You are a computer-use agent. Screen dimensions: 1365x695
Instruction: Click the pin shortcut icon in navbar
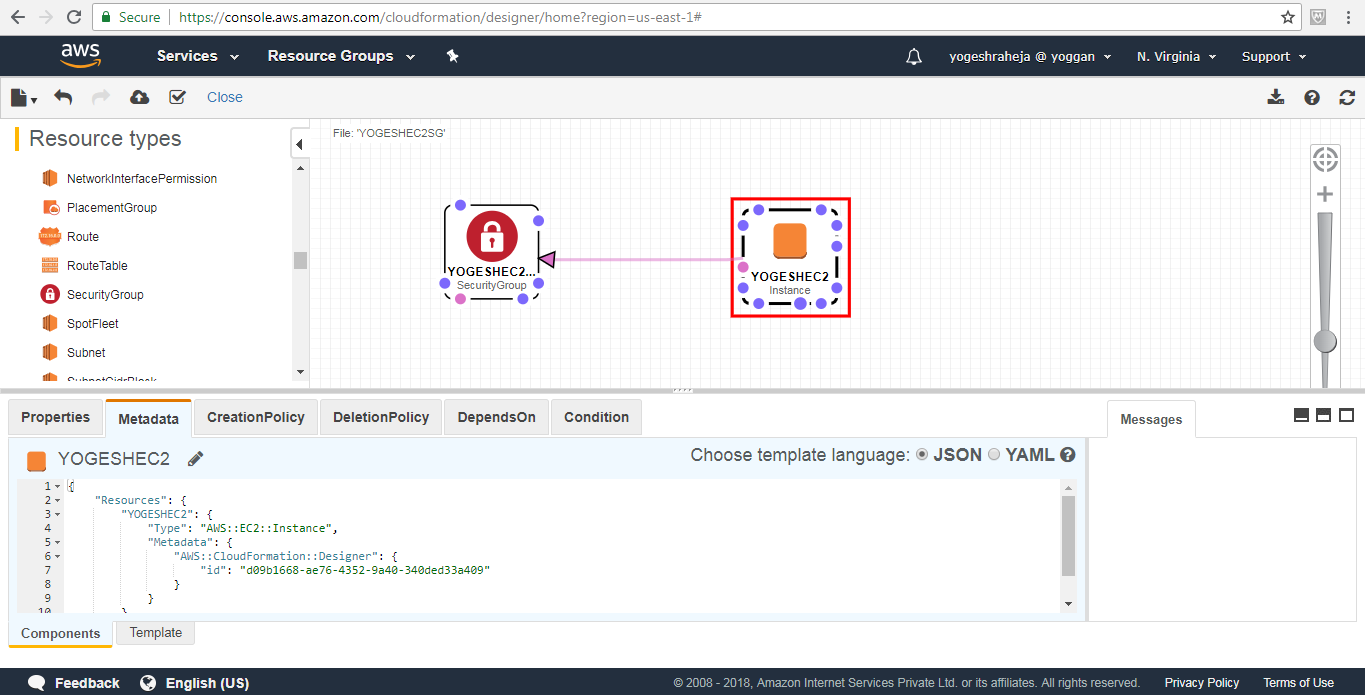tap(452, 56)
